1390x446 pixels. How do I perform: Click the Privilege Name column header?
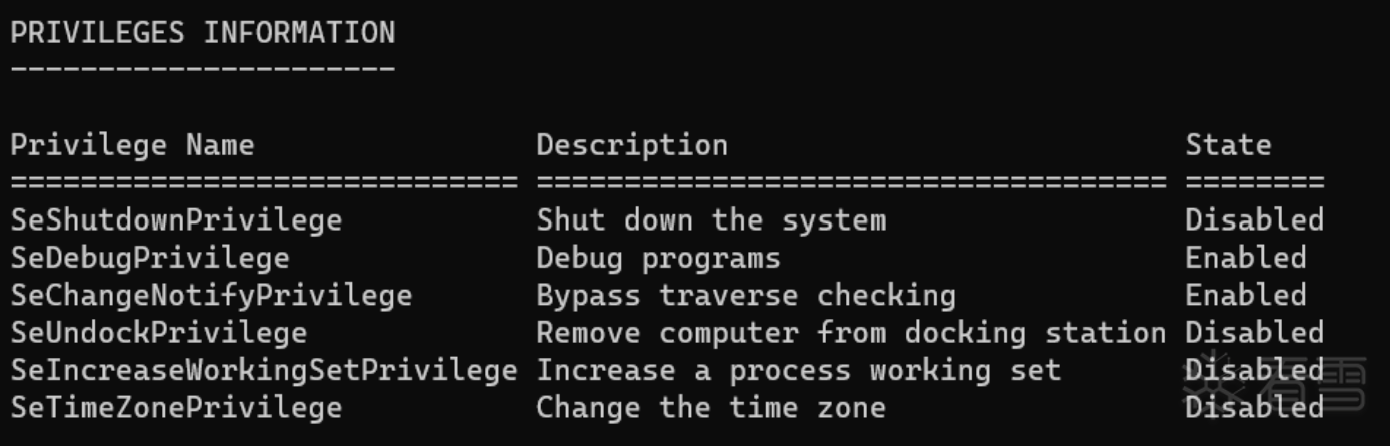coord(132,145)
